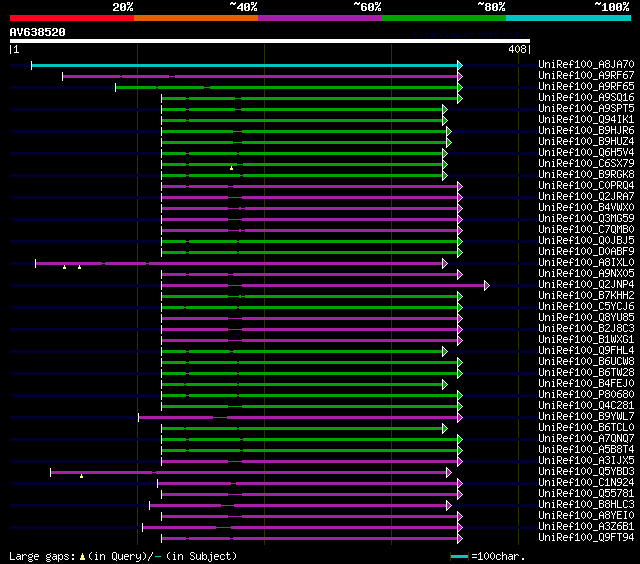Click the green ~80% legend segment
Screen dimensions: 640x564
coord(443,17)
